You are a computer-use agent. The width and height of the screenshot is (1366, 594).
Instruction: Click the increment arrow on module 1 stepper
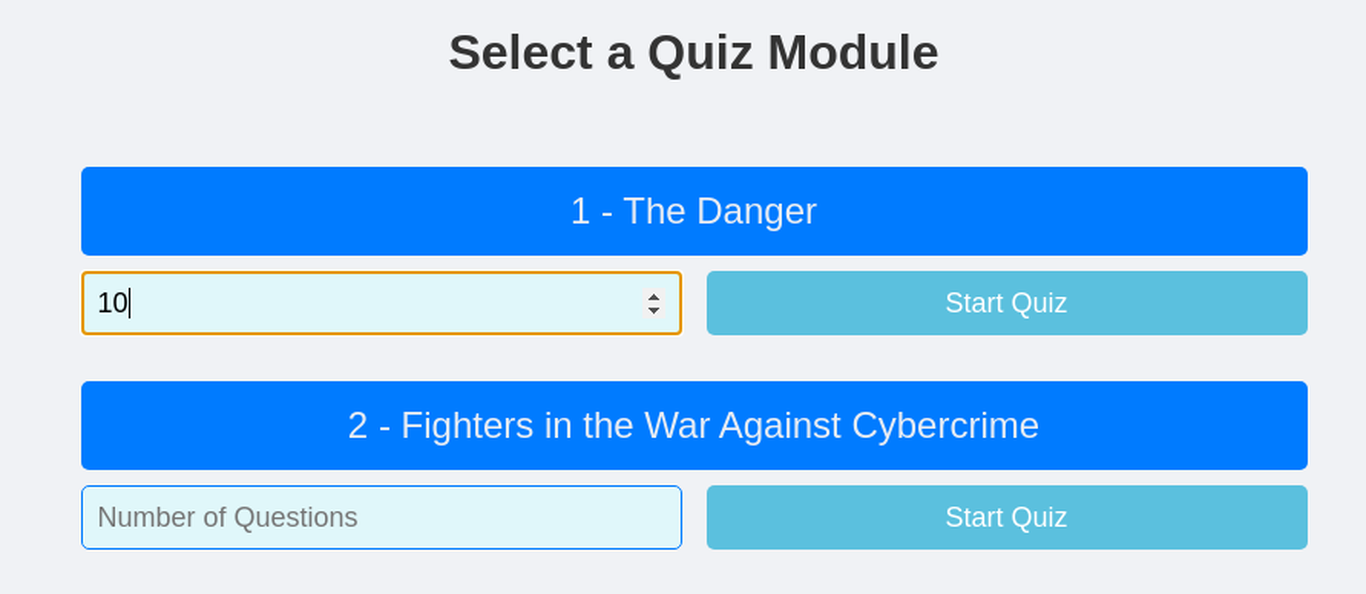(654, 297)
